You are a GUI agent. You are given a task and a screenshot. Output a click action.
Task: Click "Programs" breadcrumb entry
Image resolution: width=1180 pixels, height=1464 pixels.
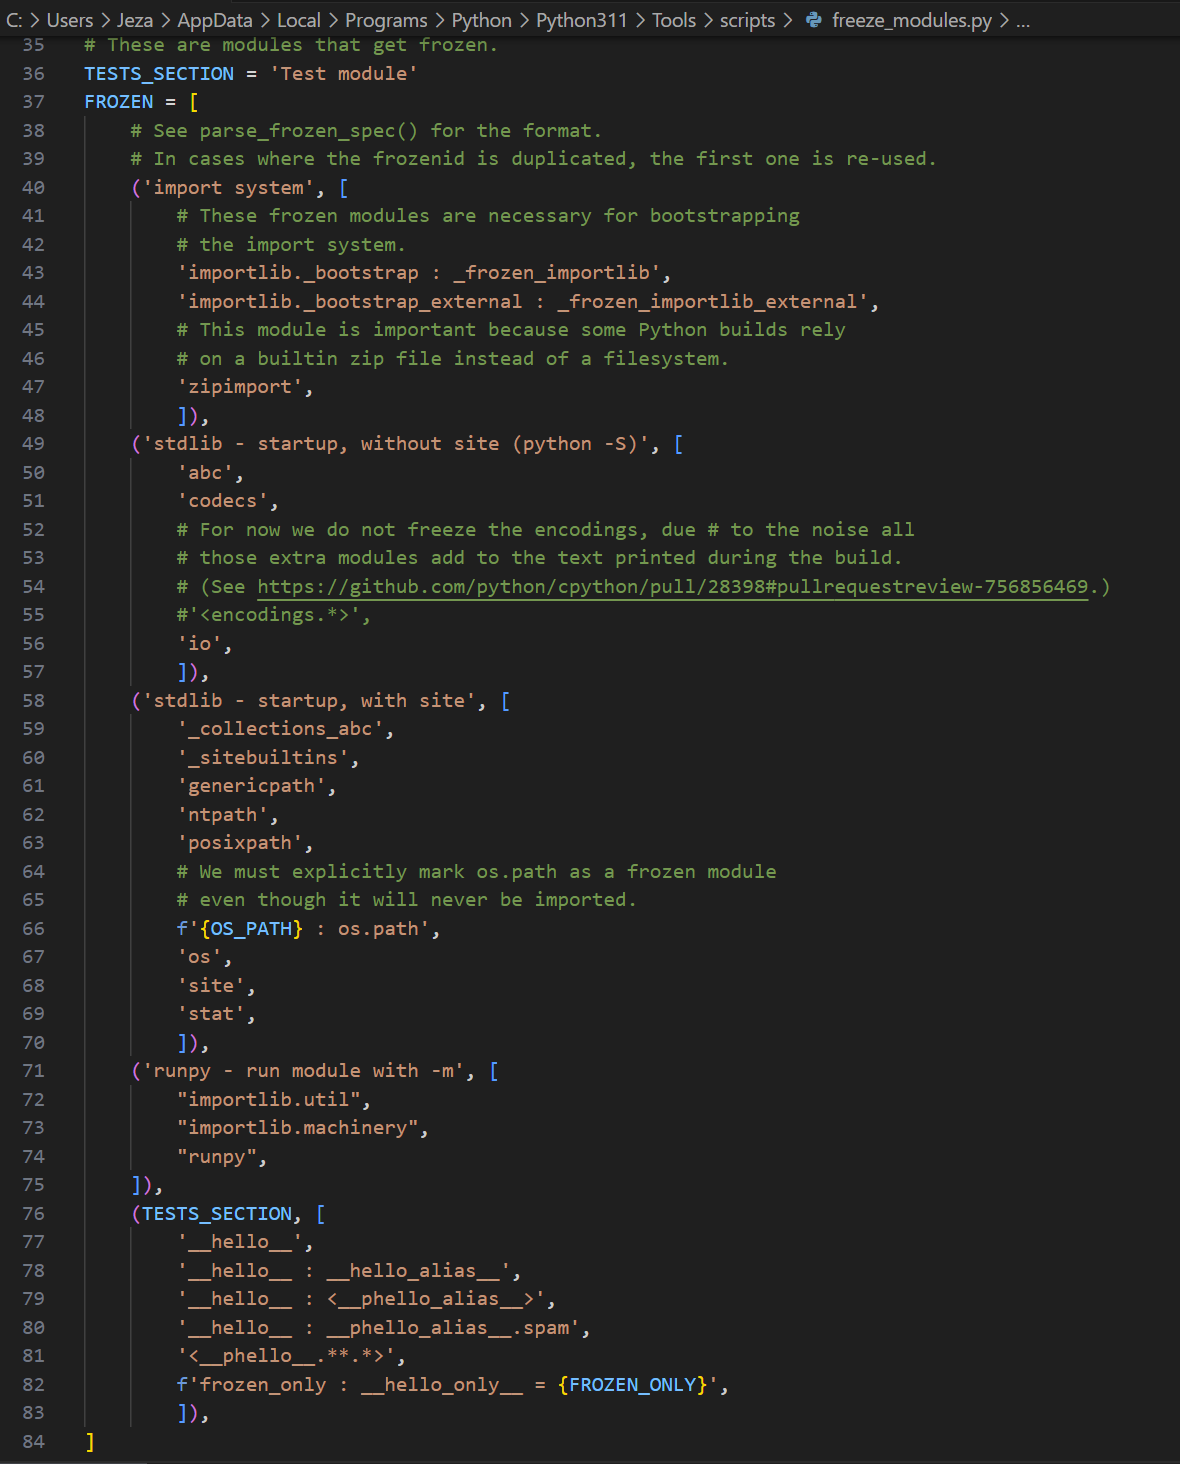(x=386, y=20)
